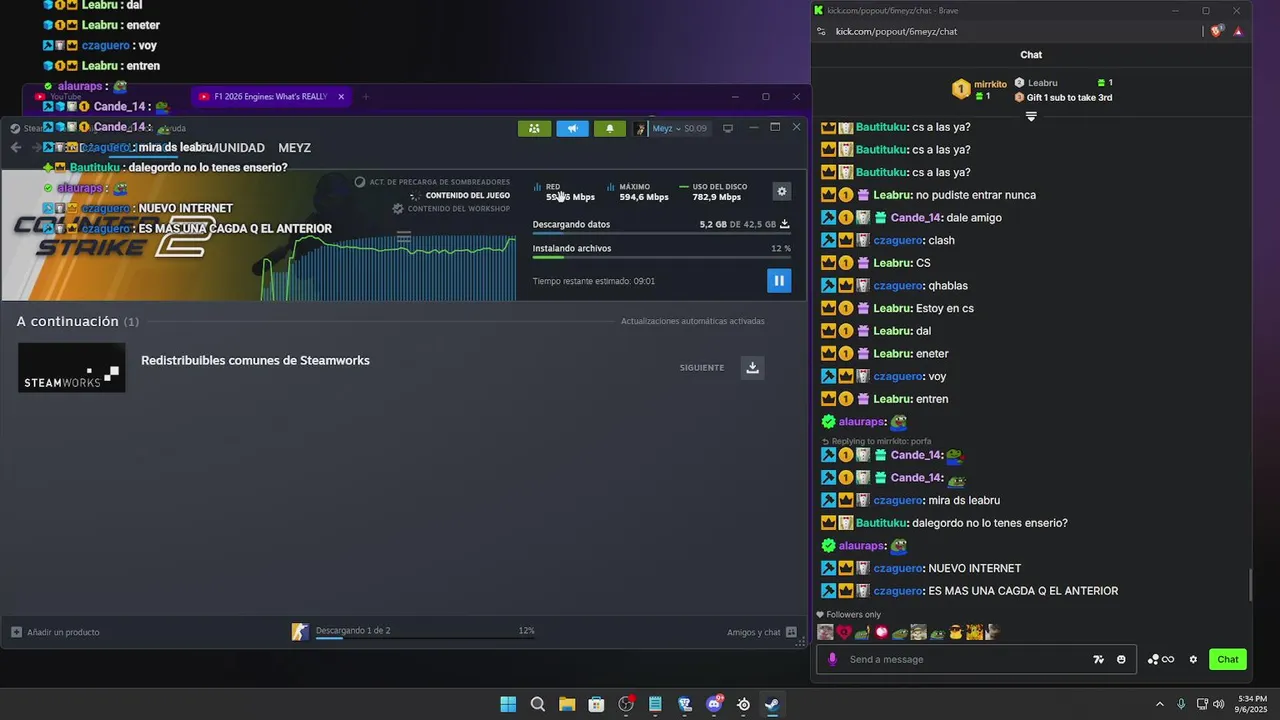The width and height of the screenshot is (1280, 720).
Task: Go back with Steam back arrow
Action: (x=16, y=148)
